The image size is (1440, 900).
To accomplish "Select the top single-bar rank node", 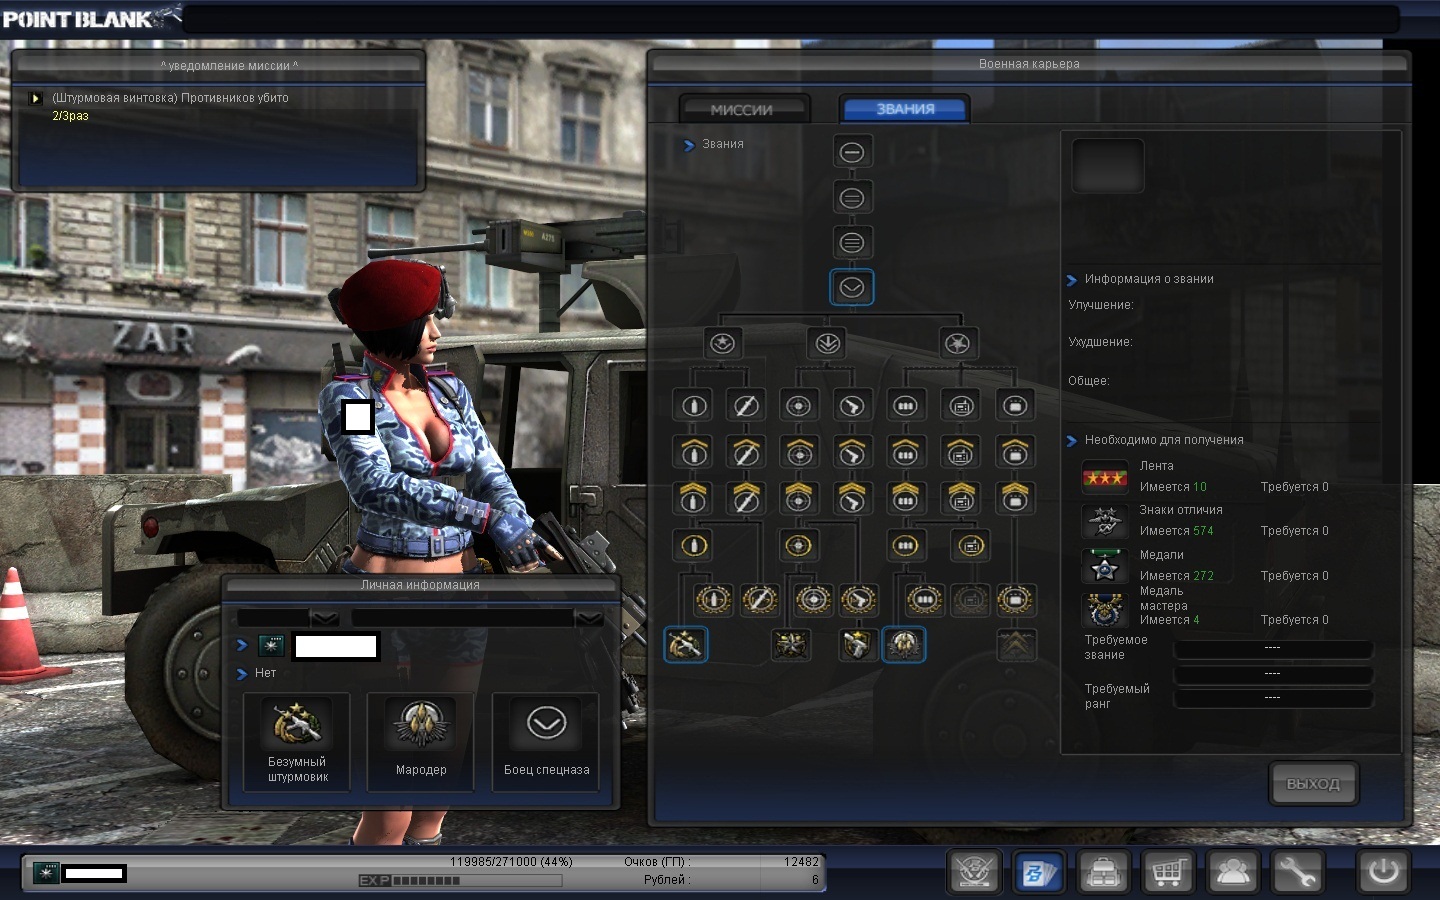I will coord(851,152).
